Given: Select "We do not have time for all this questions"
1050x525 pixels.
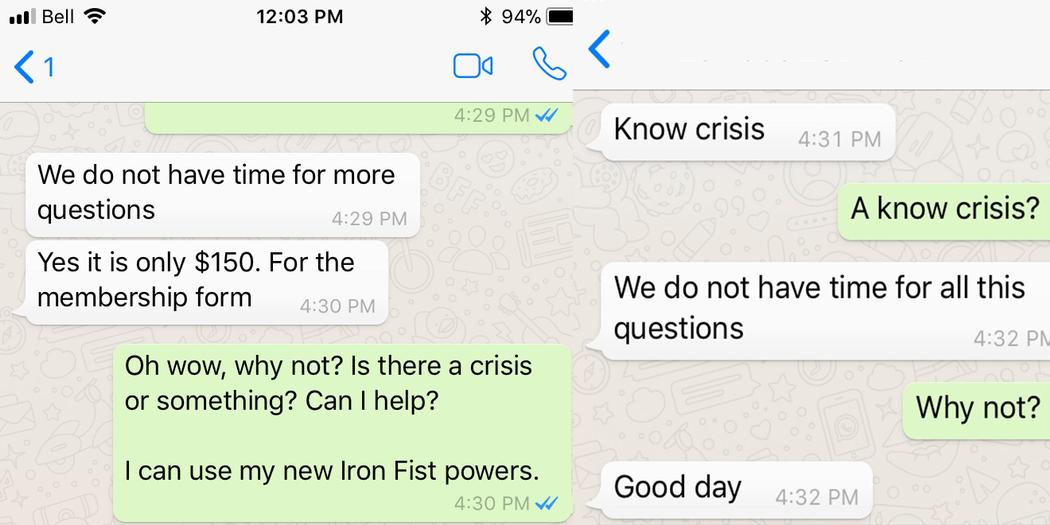Looking at the screenshot, I should point(825,310).
